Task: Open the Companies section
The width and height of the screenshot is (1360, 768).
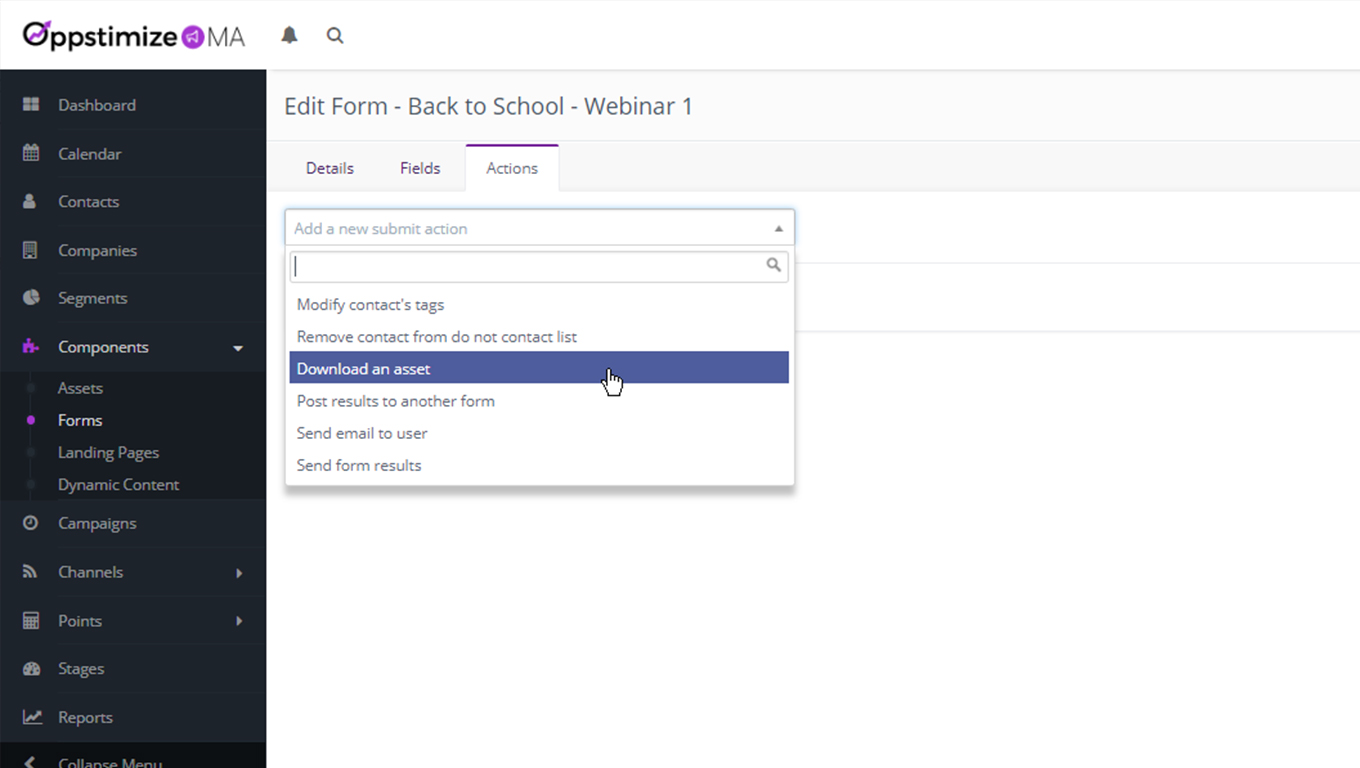Action: pyautogui.click(x=98, y=251)
